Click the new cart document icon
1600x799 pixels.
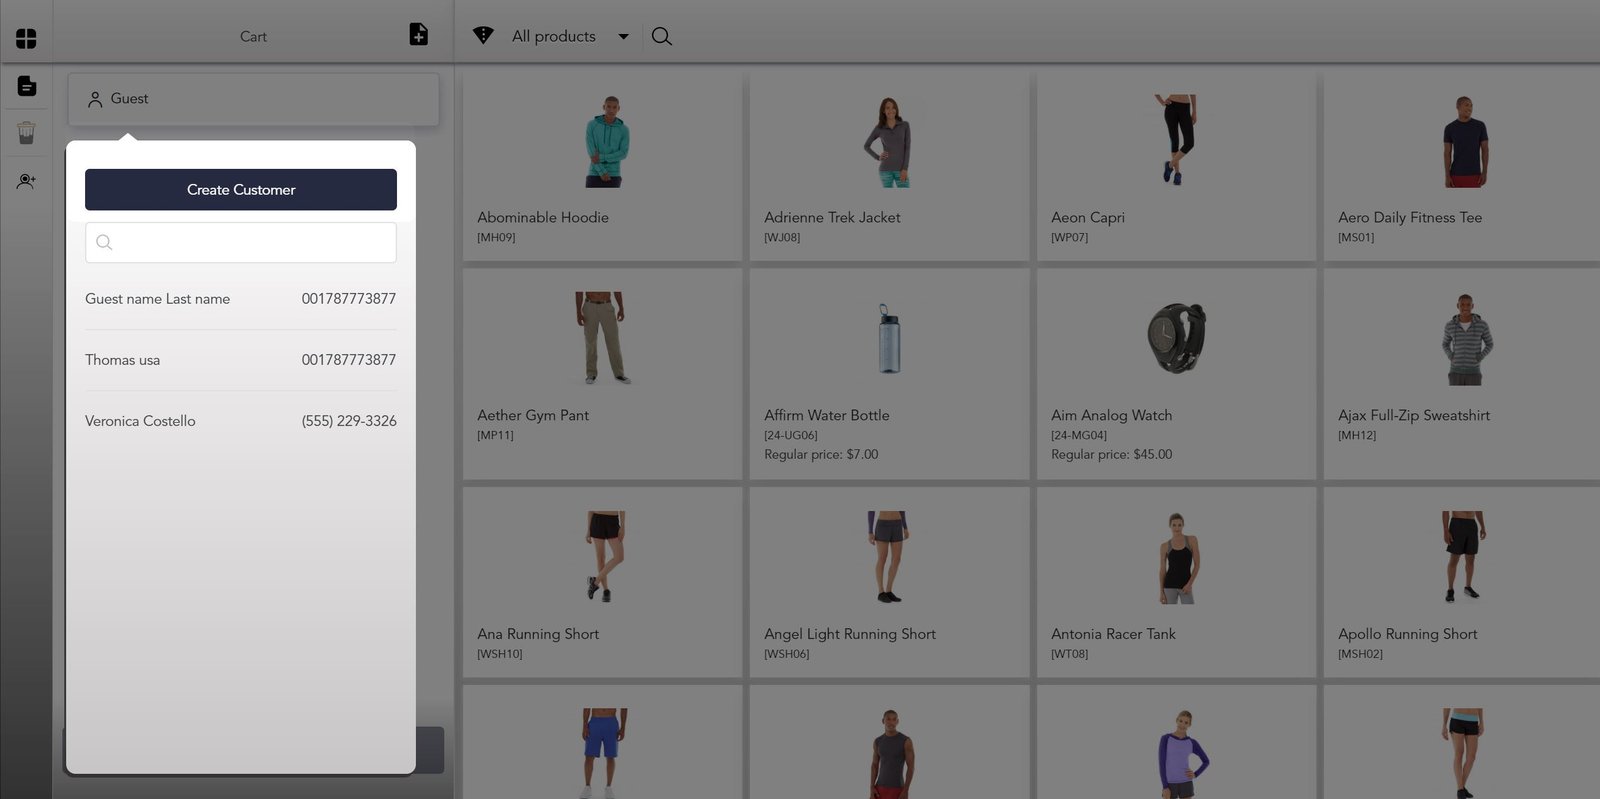pyautogui.click(x=419, y=35)
